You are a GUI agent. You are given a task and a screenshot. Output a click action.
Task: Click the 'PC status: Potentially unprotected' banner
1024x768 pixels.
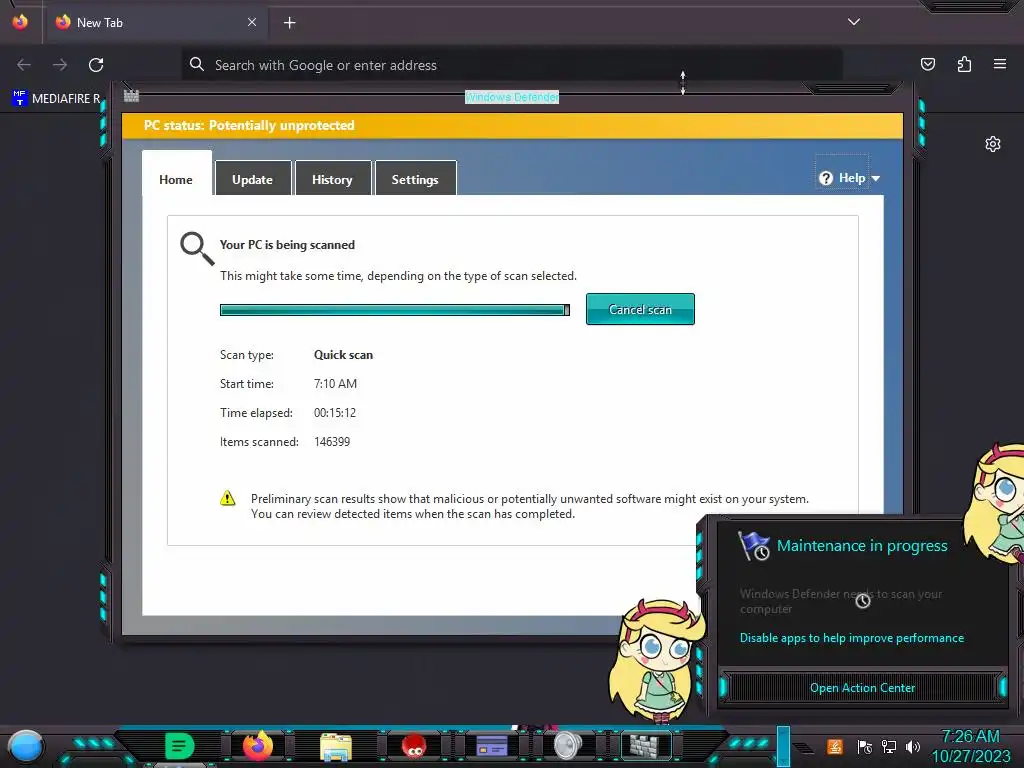click(x=513, y=125)
